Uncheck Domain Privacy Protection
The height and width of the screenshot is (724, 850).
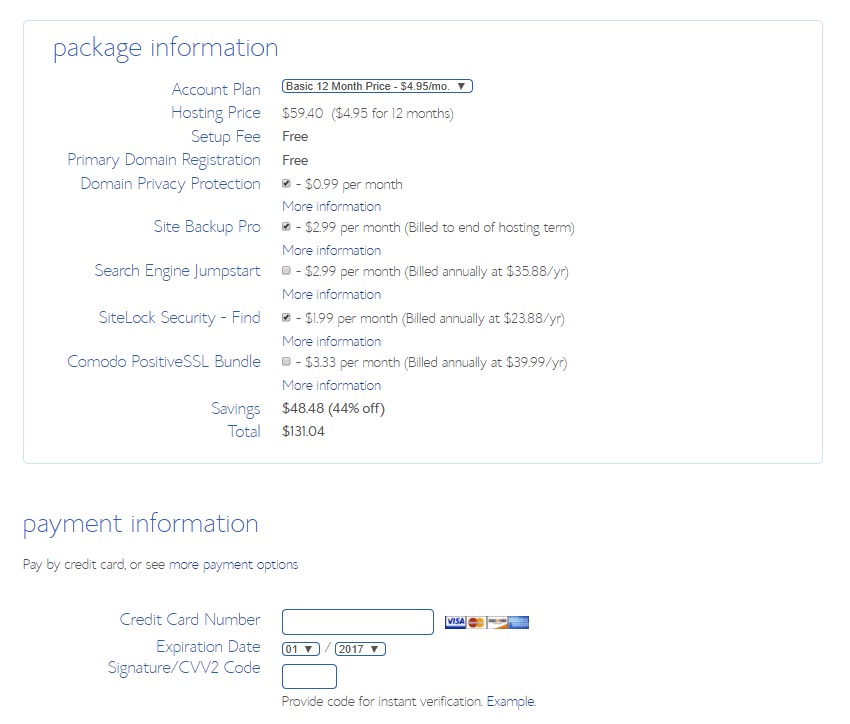285,184
